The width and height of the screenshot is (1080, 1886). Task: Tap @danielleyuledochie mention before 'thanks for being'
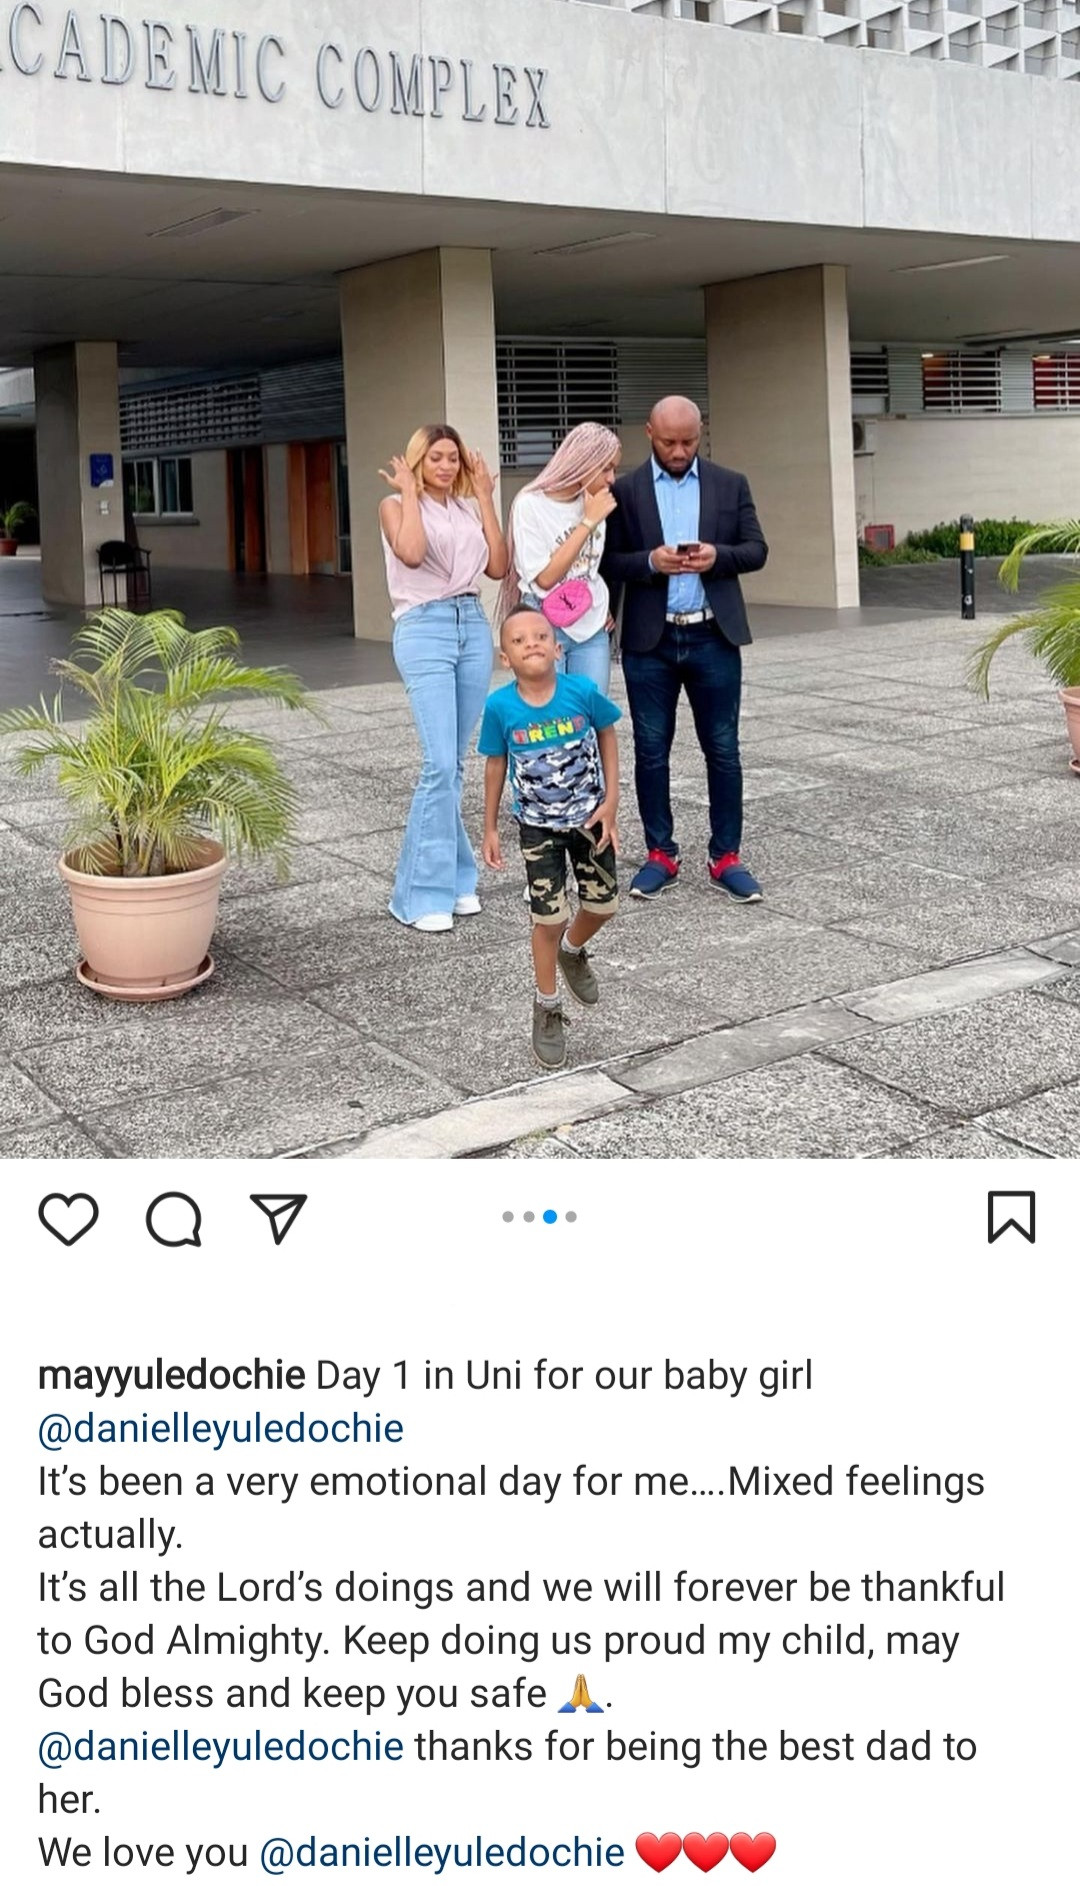click(221, 1747)
